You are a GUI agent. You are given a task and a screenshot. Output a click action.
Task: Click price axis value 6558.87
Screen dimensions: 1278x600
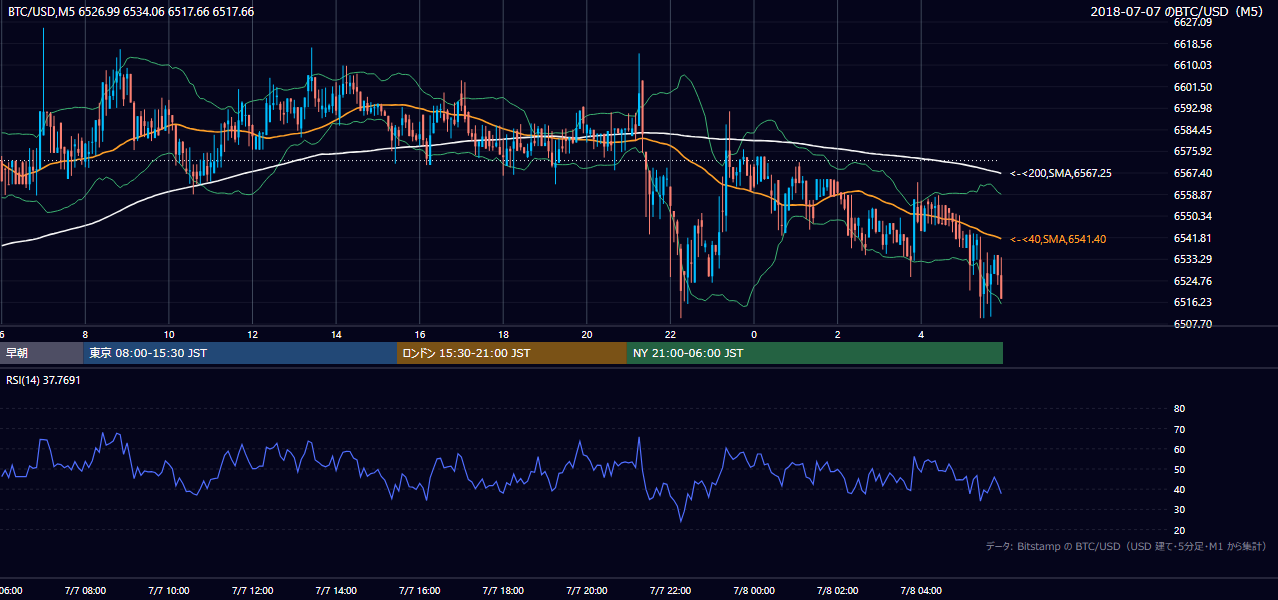click(x=1193, y=195)
